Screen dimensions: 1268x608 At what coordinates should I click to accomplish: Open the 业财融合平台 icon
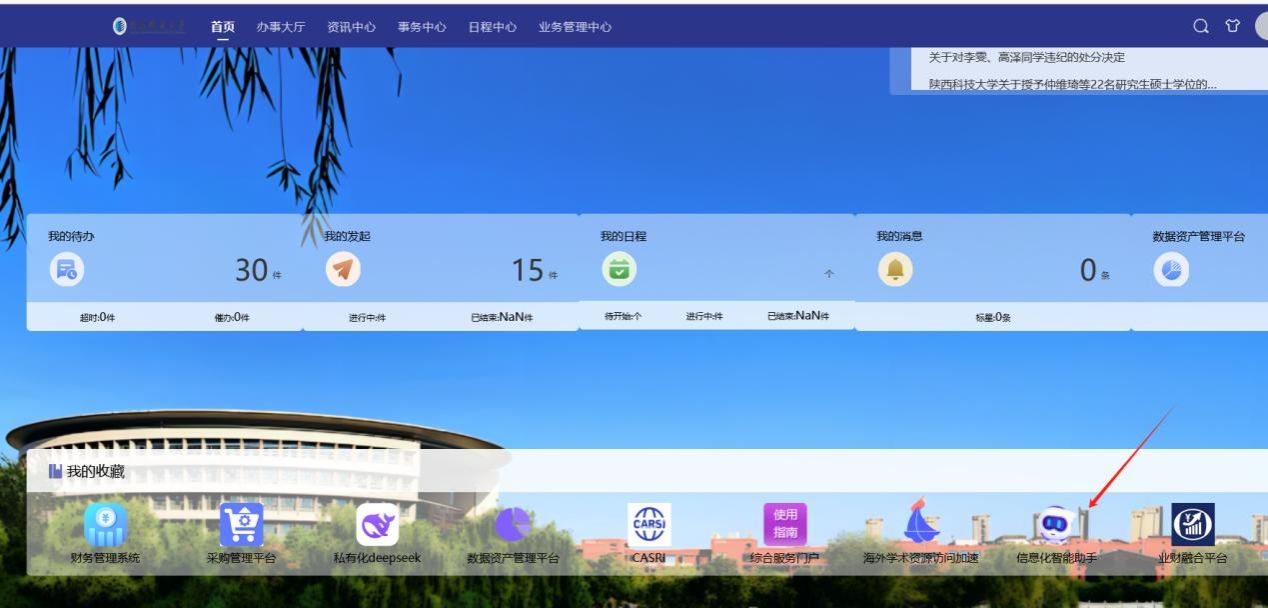point(1192,525)
